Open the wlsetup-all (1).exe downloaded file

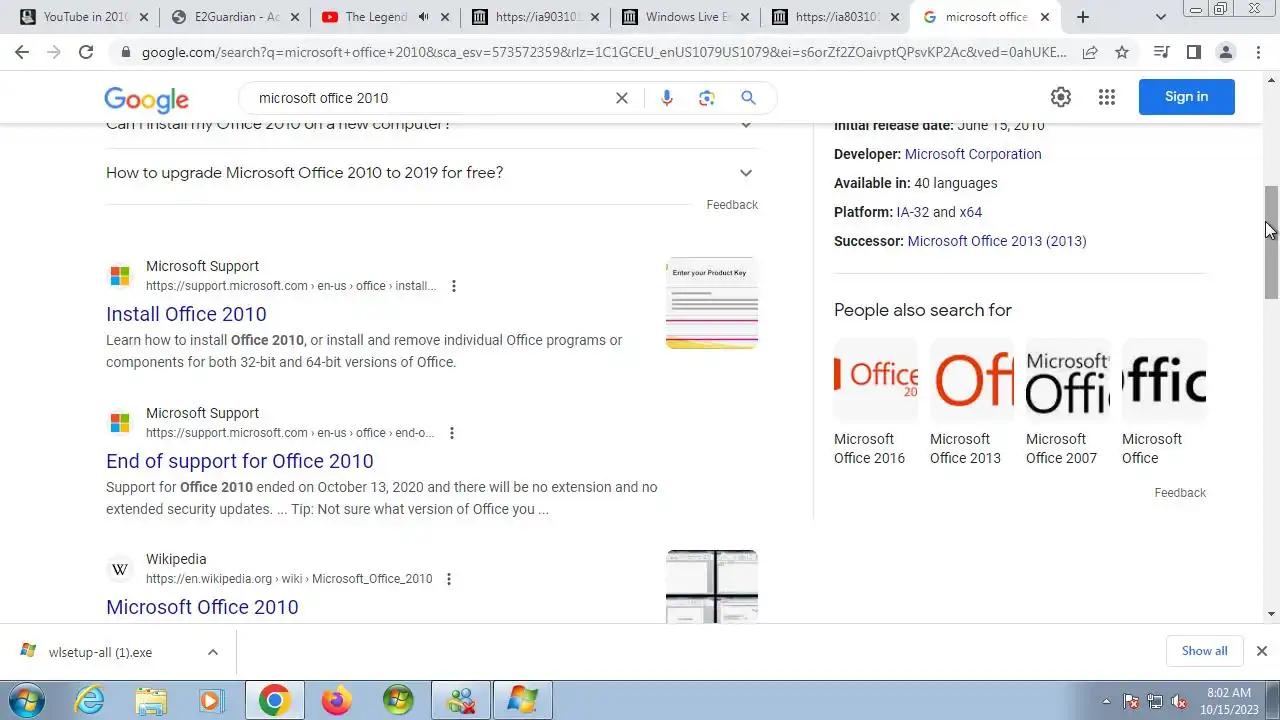tap(100, 652)
